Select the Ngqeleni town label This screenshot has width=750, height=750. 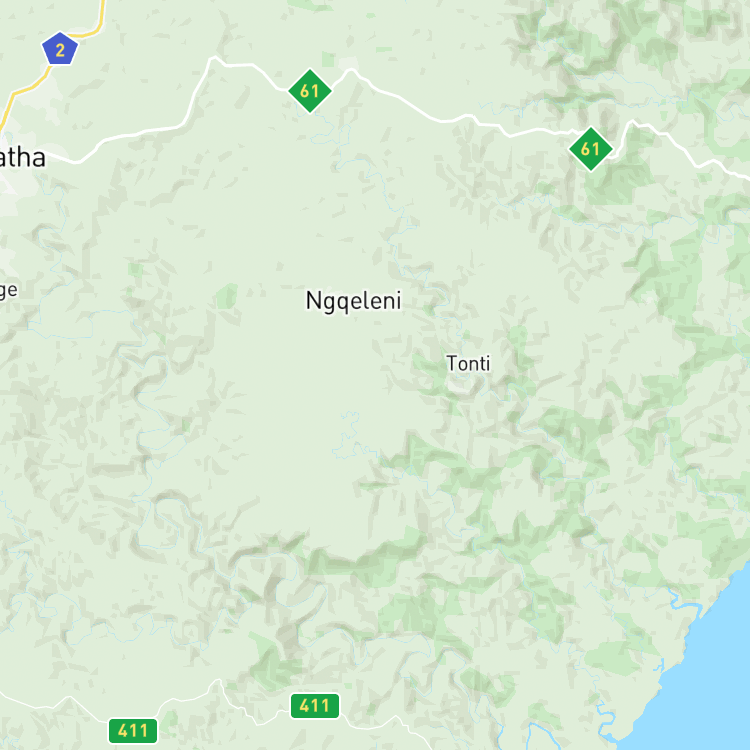(x=353, y=301)
